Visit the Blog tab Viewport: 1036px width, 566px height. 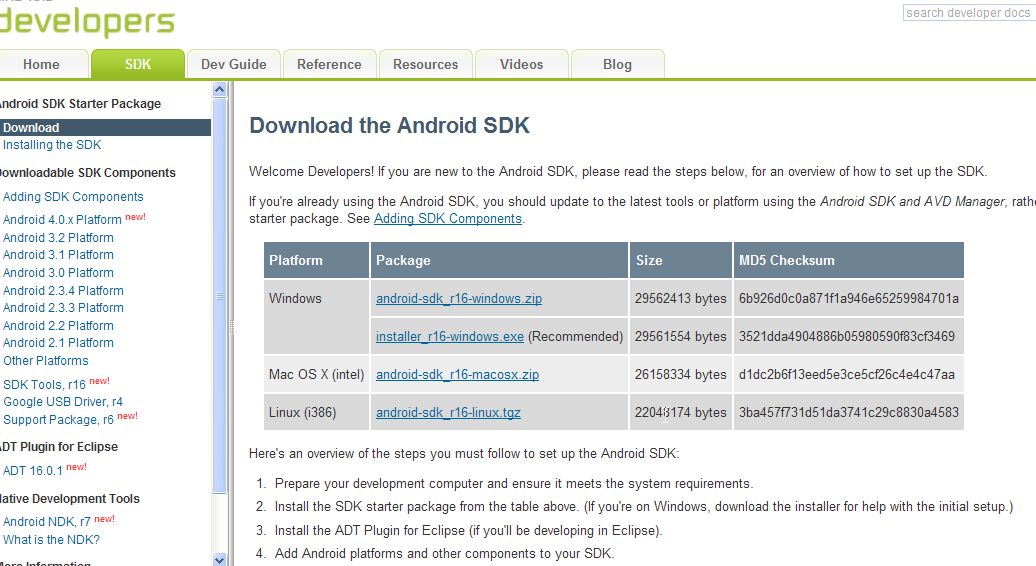coord(617,64)
